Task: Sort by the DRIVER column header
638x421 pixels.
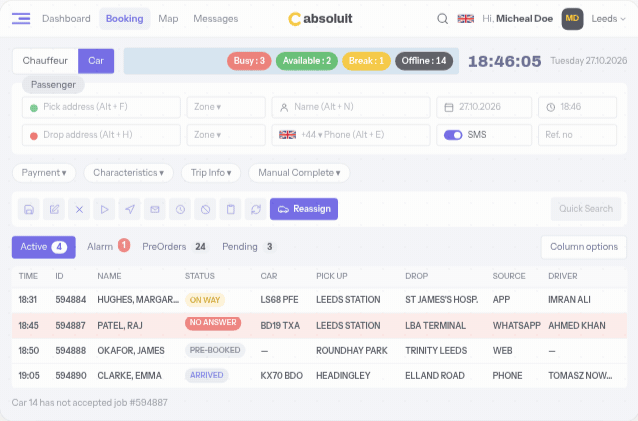Action: point(563,276)
